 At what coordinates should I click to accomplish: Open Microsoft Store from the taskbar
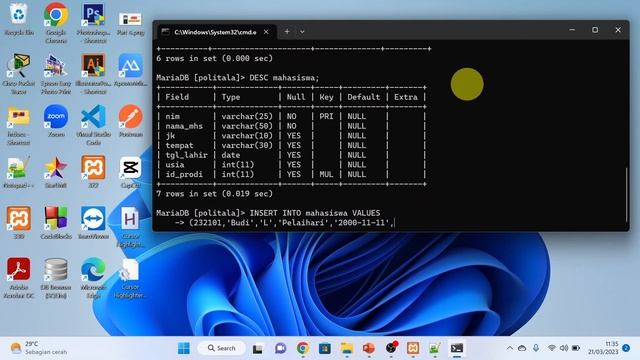(x=325, y=348)
